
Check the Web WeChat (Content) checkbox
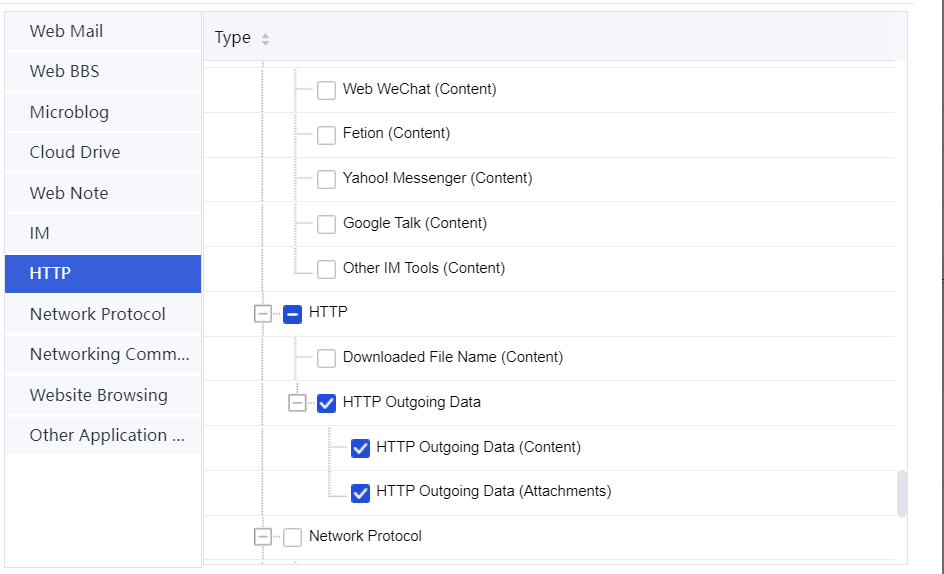click(326, 90)
